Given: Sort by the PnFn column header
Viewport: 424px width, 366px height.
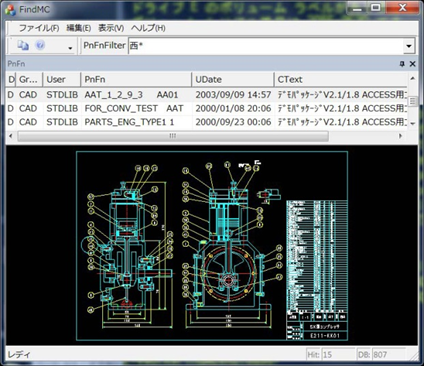Looking at the screenshot, I should coord(136,79).
